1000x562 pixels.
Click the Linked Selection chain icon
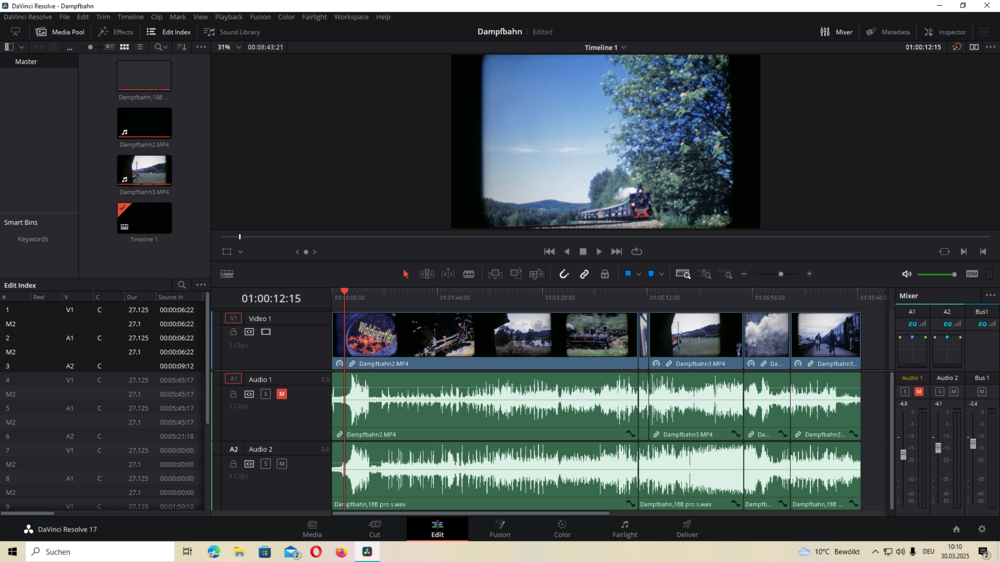[x=584, y=274]
